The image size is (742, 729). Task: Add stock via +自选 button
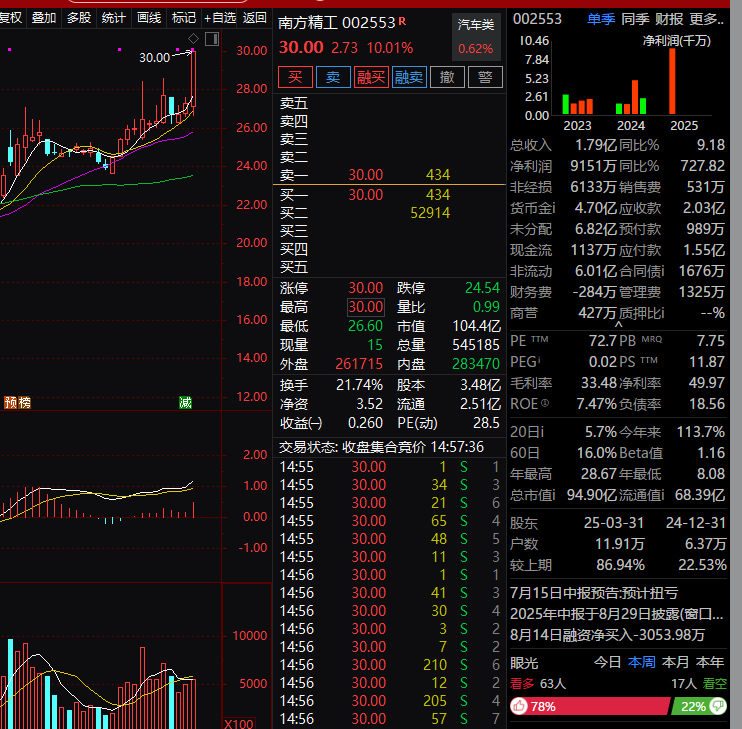click(x=220, y=18)
